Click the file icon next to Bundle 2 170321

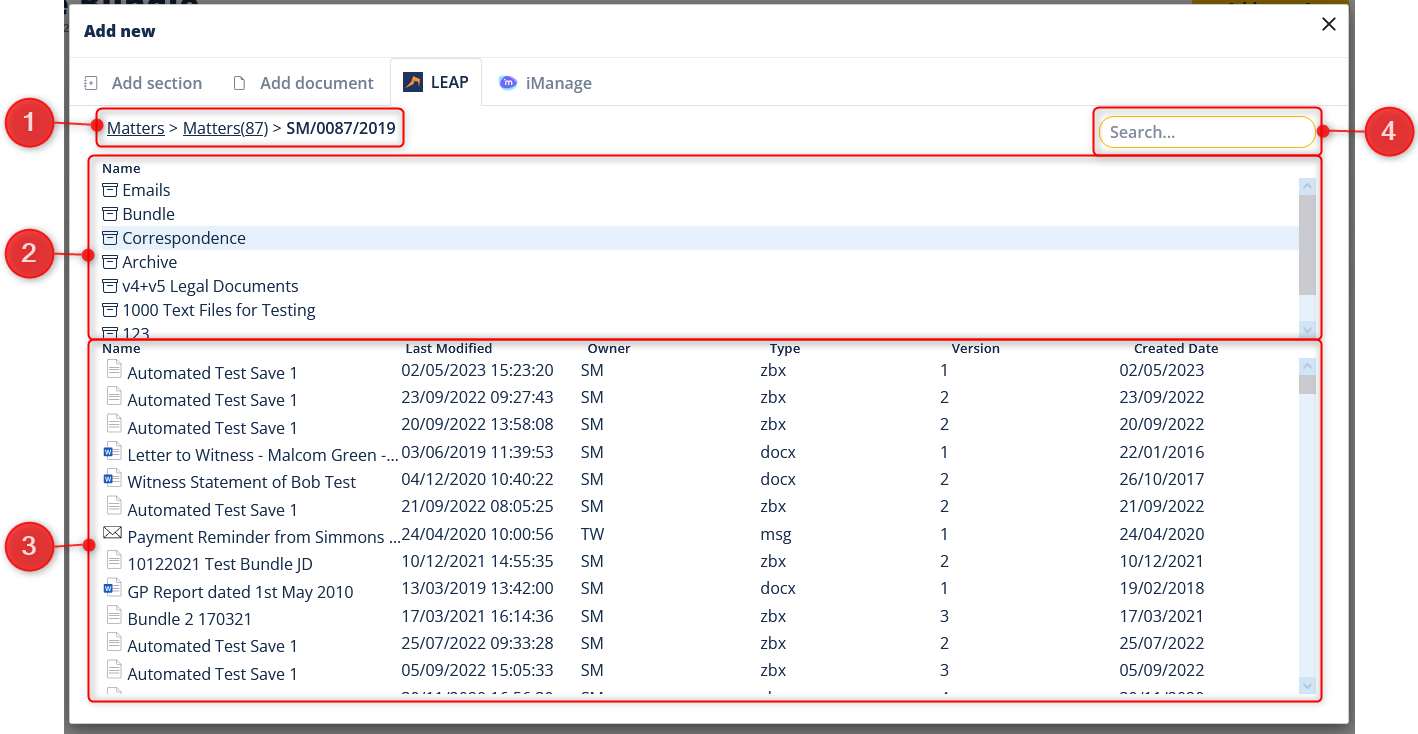click(x=113, y=617)
